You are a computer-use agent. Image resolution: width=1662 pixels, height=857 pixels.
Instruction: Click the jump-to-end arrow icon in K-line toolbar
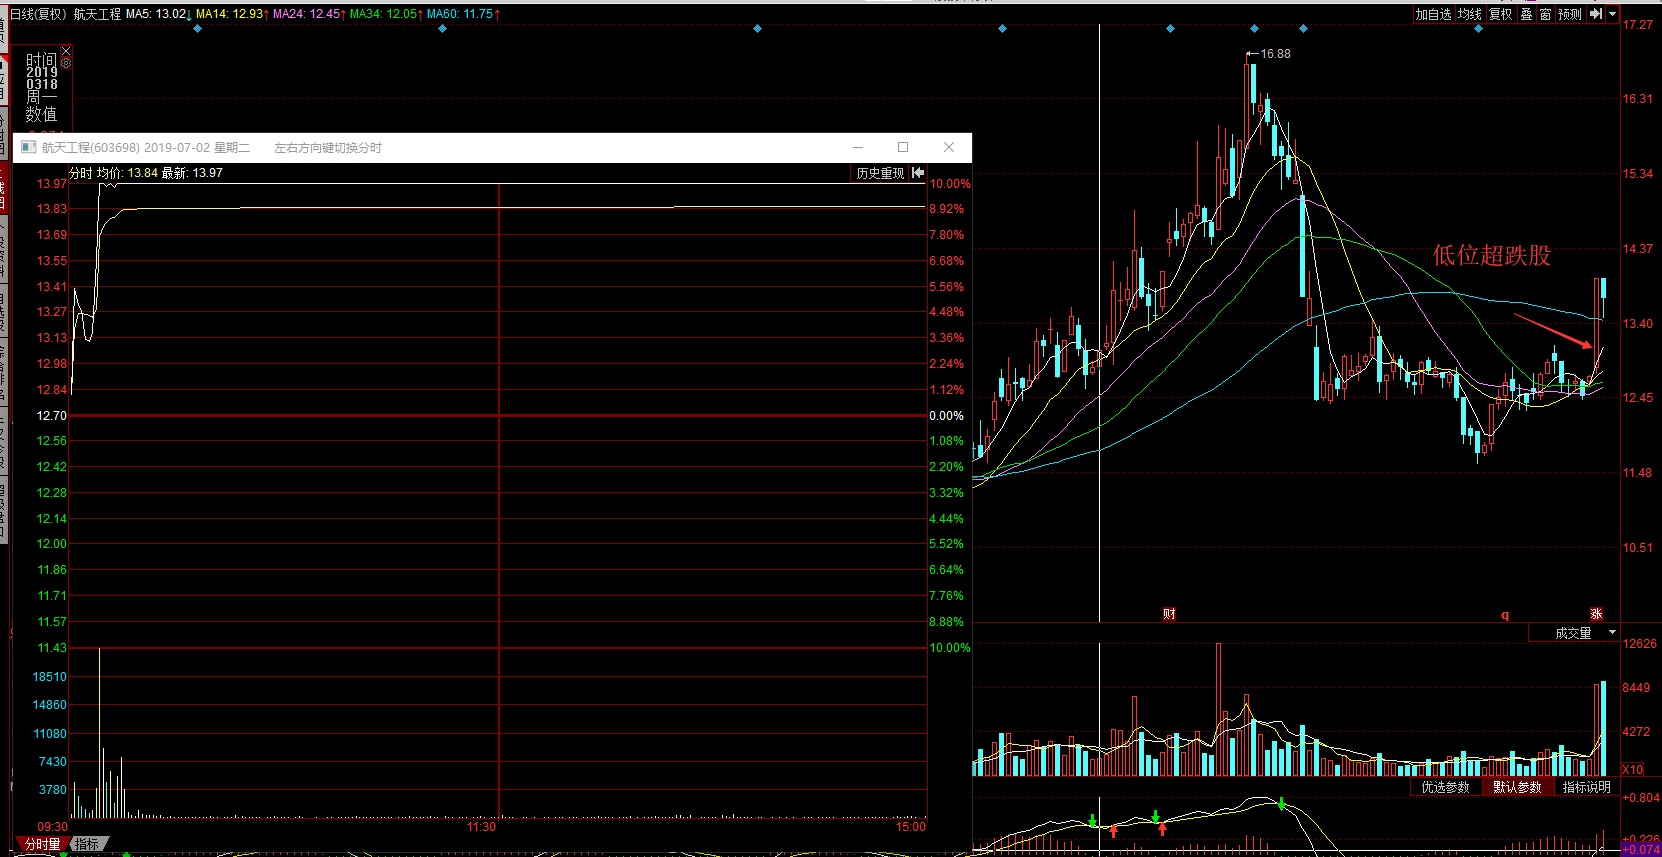pos(1596,14)
